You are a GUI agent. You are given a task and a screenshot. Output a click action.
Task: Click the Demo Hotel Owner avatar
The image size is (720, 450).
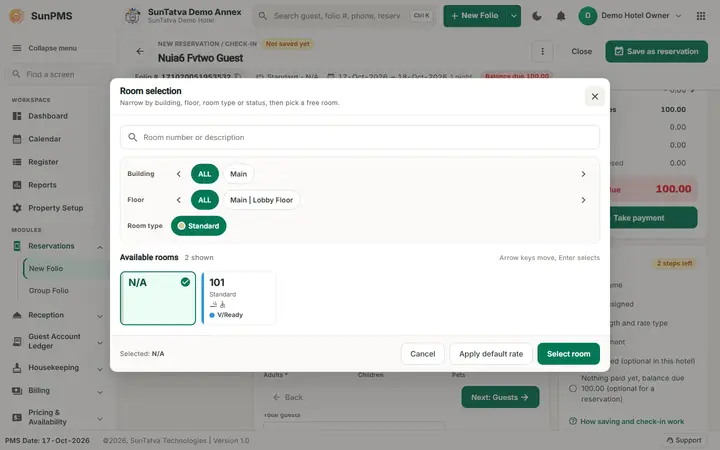587,16
